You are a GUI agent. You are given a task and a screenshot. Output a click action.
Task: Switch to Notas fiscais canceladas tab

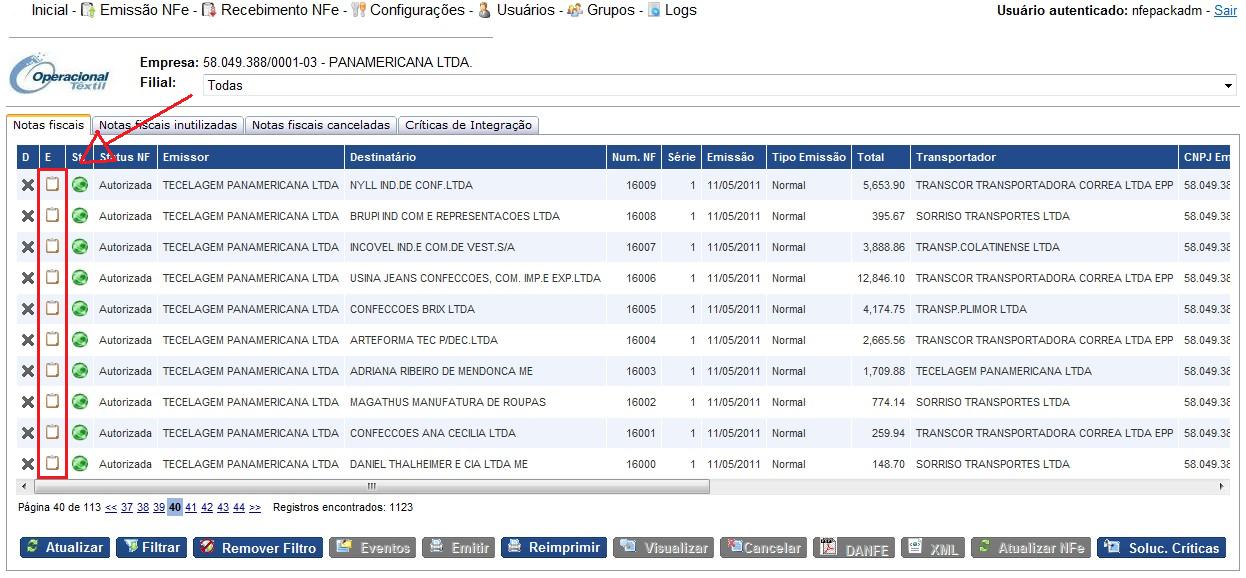(x=320, y=125)
